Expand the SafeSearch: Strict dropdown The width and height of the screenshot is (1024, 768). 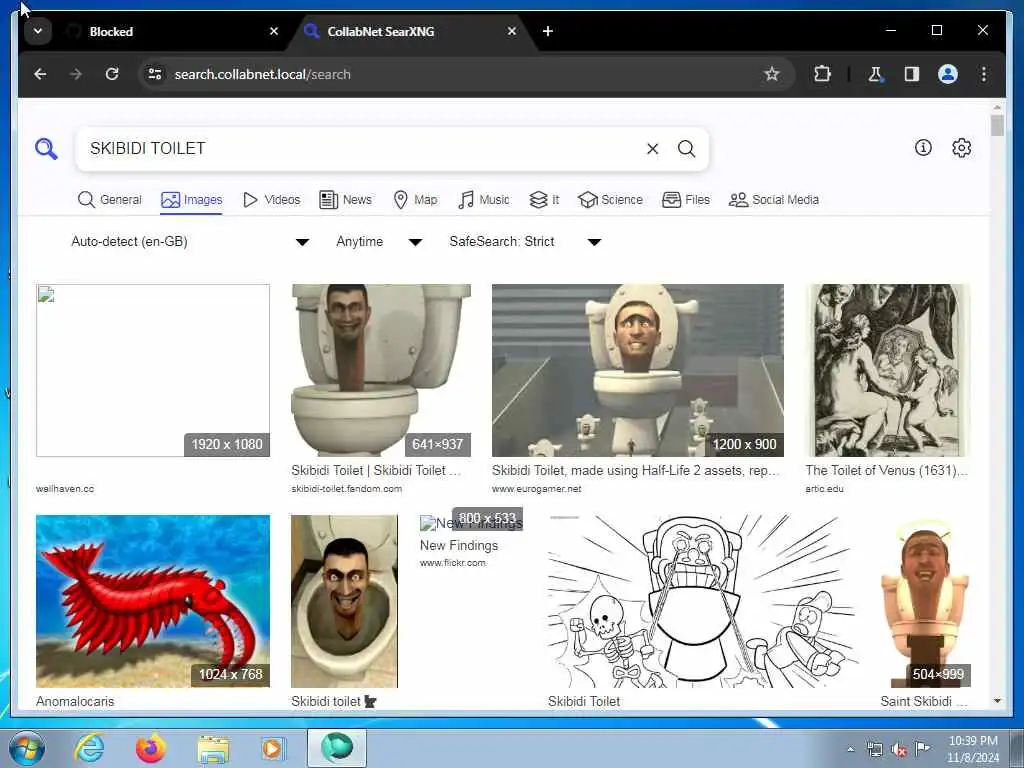[525, 242]
